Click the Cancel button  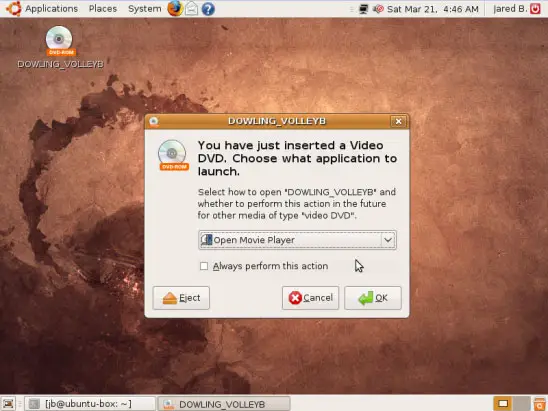pyautogui.click(x=310, y=298)
